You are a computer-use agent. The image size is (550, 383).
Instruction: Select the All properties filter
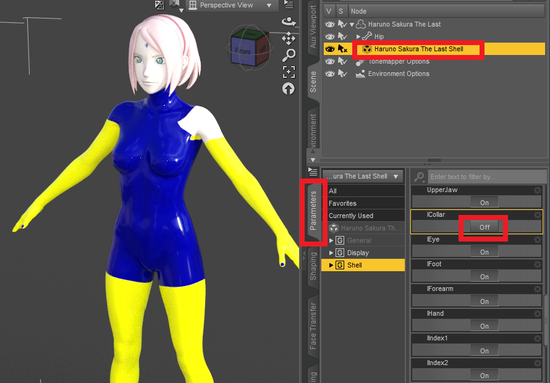click(363, 191)
